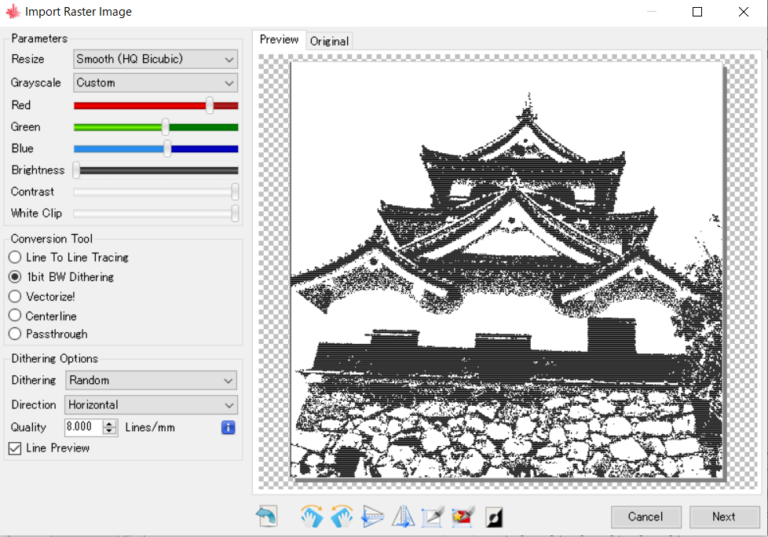Select Line To Line Tracing option
The image size is (768, 537).
[x=15, y=258]
